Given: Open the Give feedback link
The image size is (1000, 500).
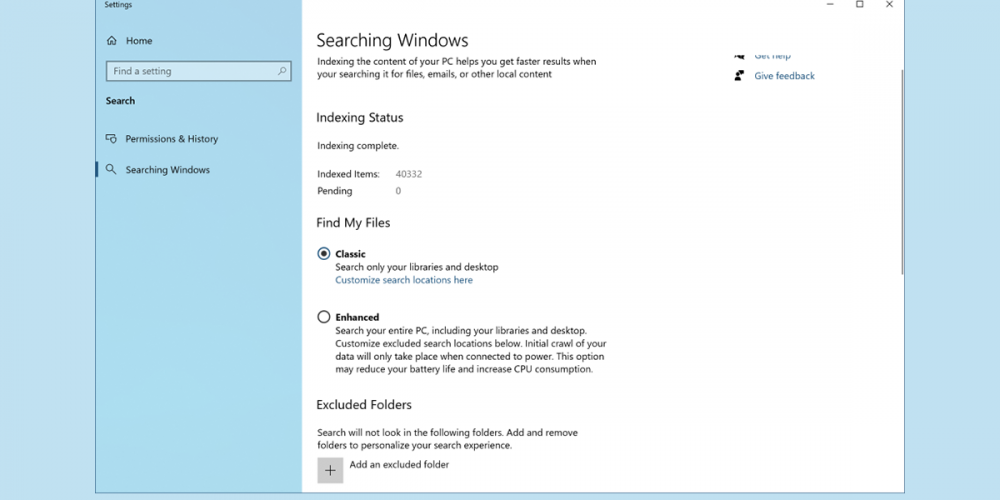Looking at the screenshot, I should (784, 76).
